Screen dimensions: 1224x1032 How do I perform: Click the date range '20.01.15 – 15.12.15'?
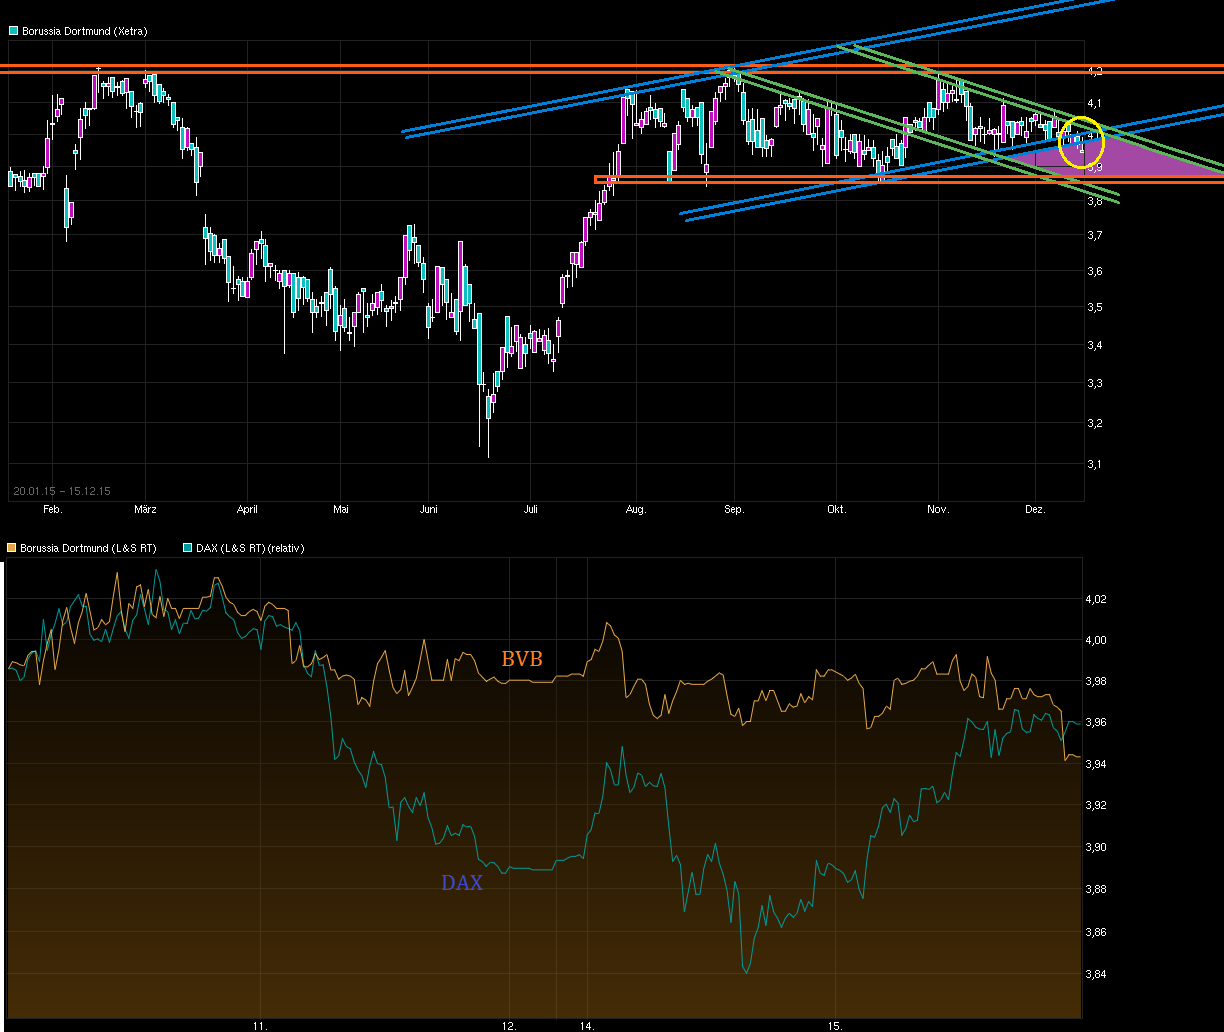tap(62, 491)
